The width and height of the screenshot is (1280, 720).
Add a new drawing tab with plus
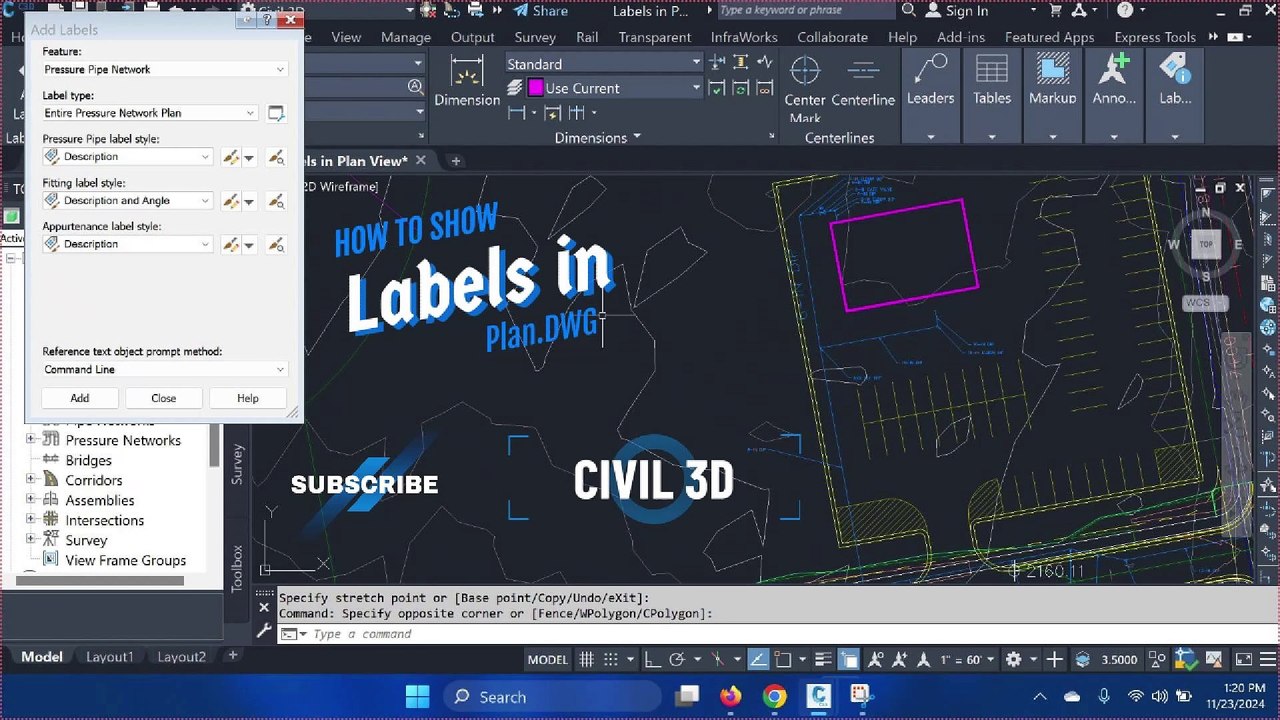(x=455, y=160)
